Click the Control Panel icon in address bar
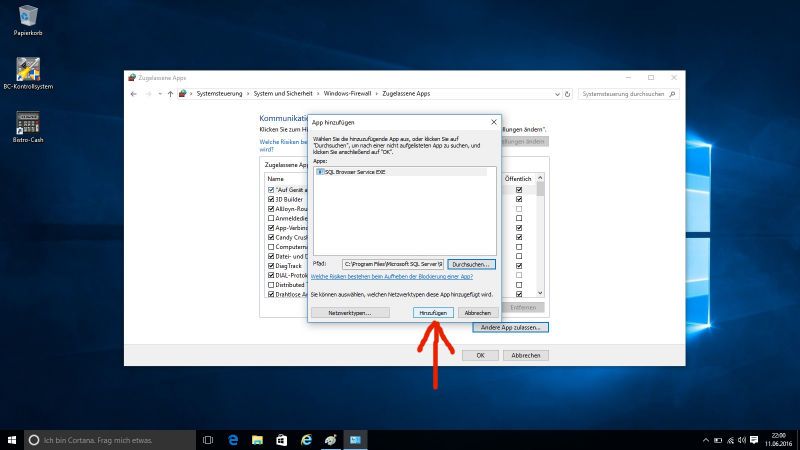 pyautogui.click(x=182, y=94)
